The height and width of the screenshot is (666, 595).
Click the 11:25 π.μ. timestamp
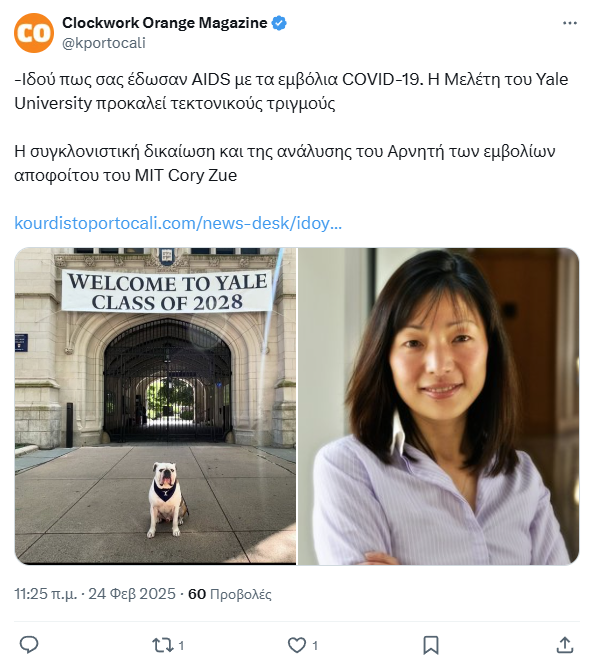click(x=45, y=594)
